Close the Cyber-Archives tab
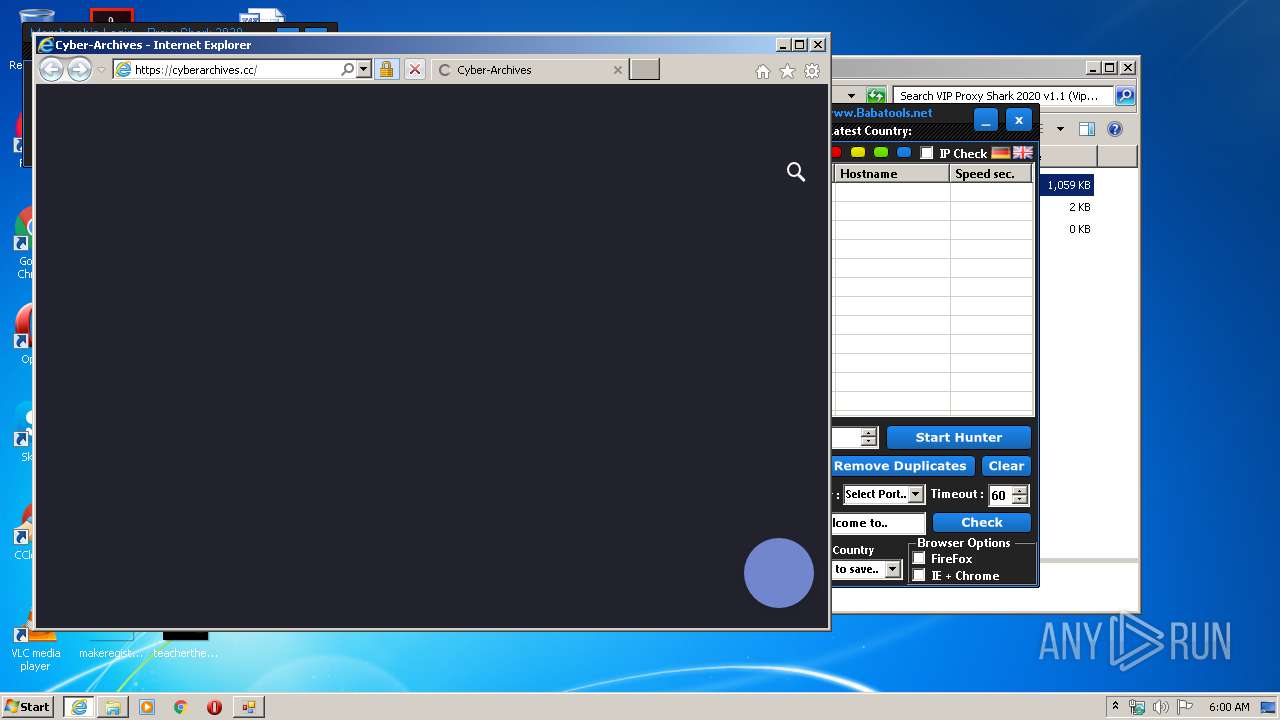This screenshot has width=1280, height=720. pyautogui.click(x=617, y=70)
